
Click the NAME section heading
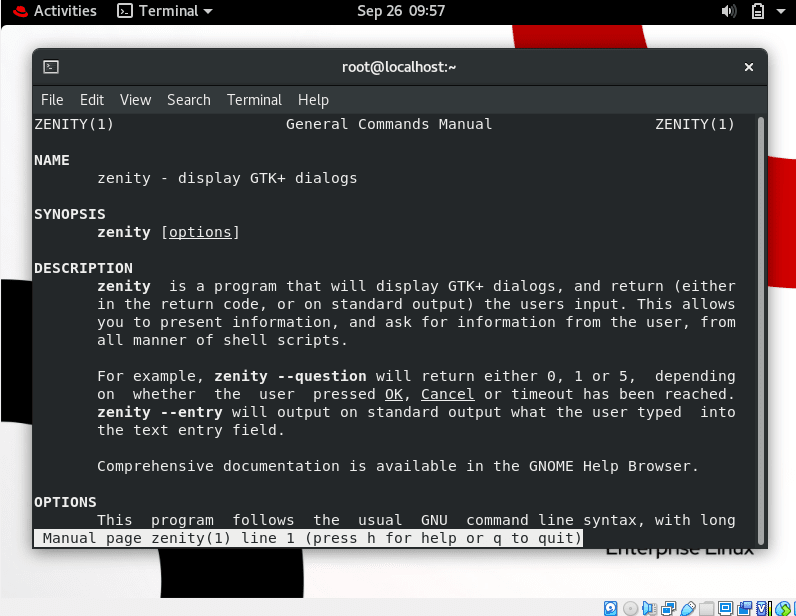(x=52, y=160)
